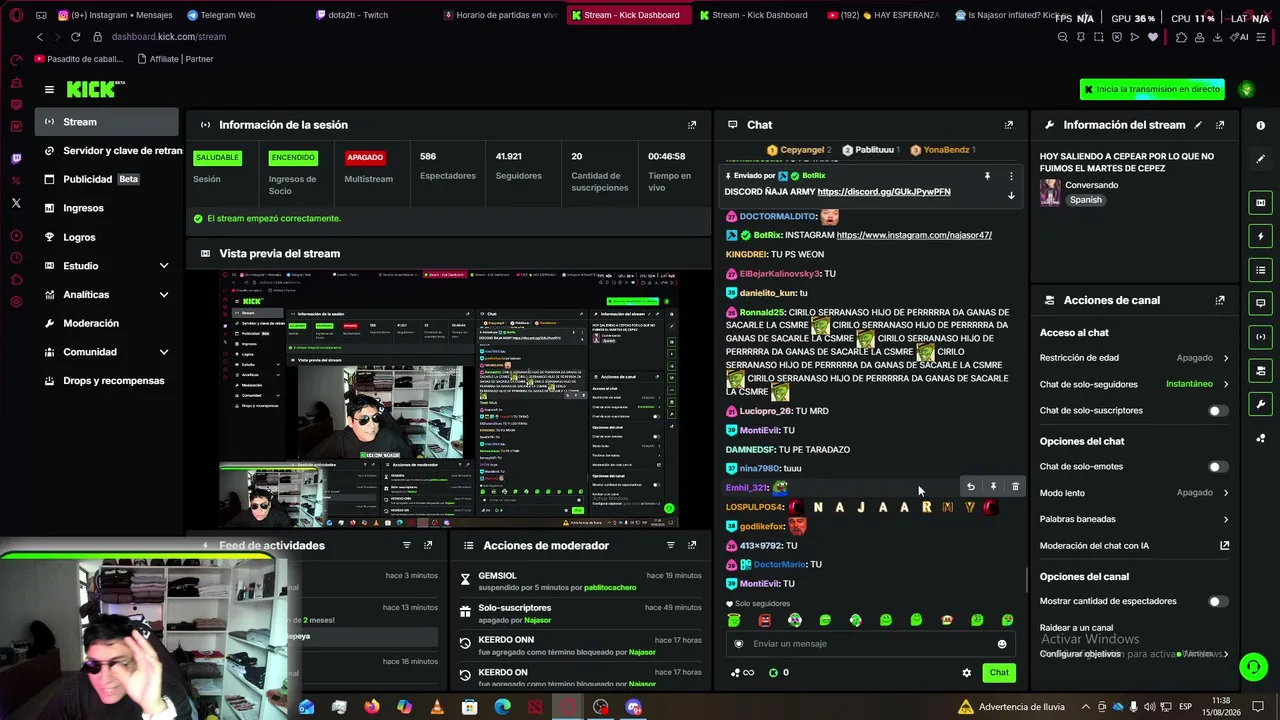Image resolution: width=1280 pixels, height=720 pixels.
Task: Click the Spanish language tag
Action: pyautogui.click(x=1085, y=200)
